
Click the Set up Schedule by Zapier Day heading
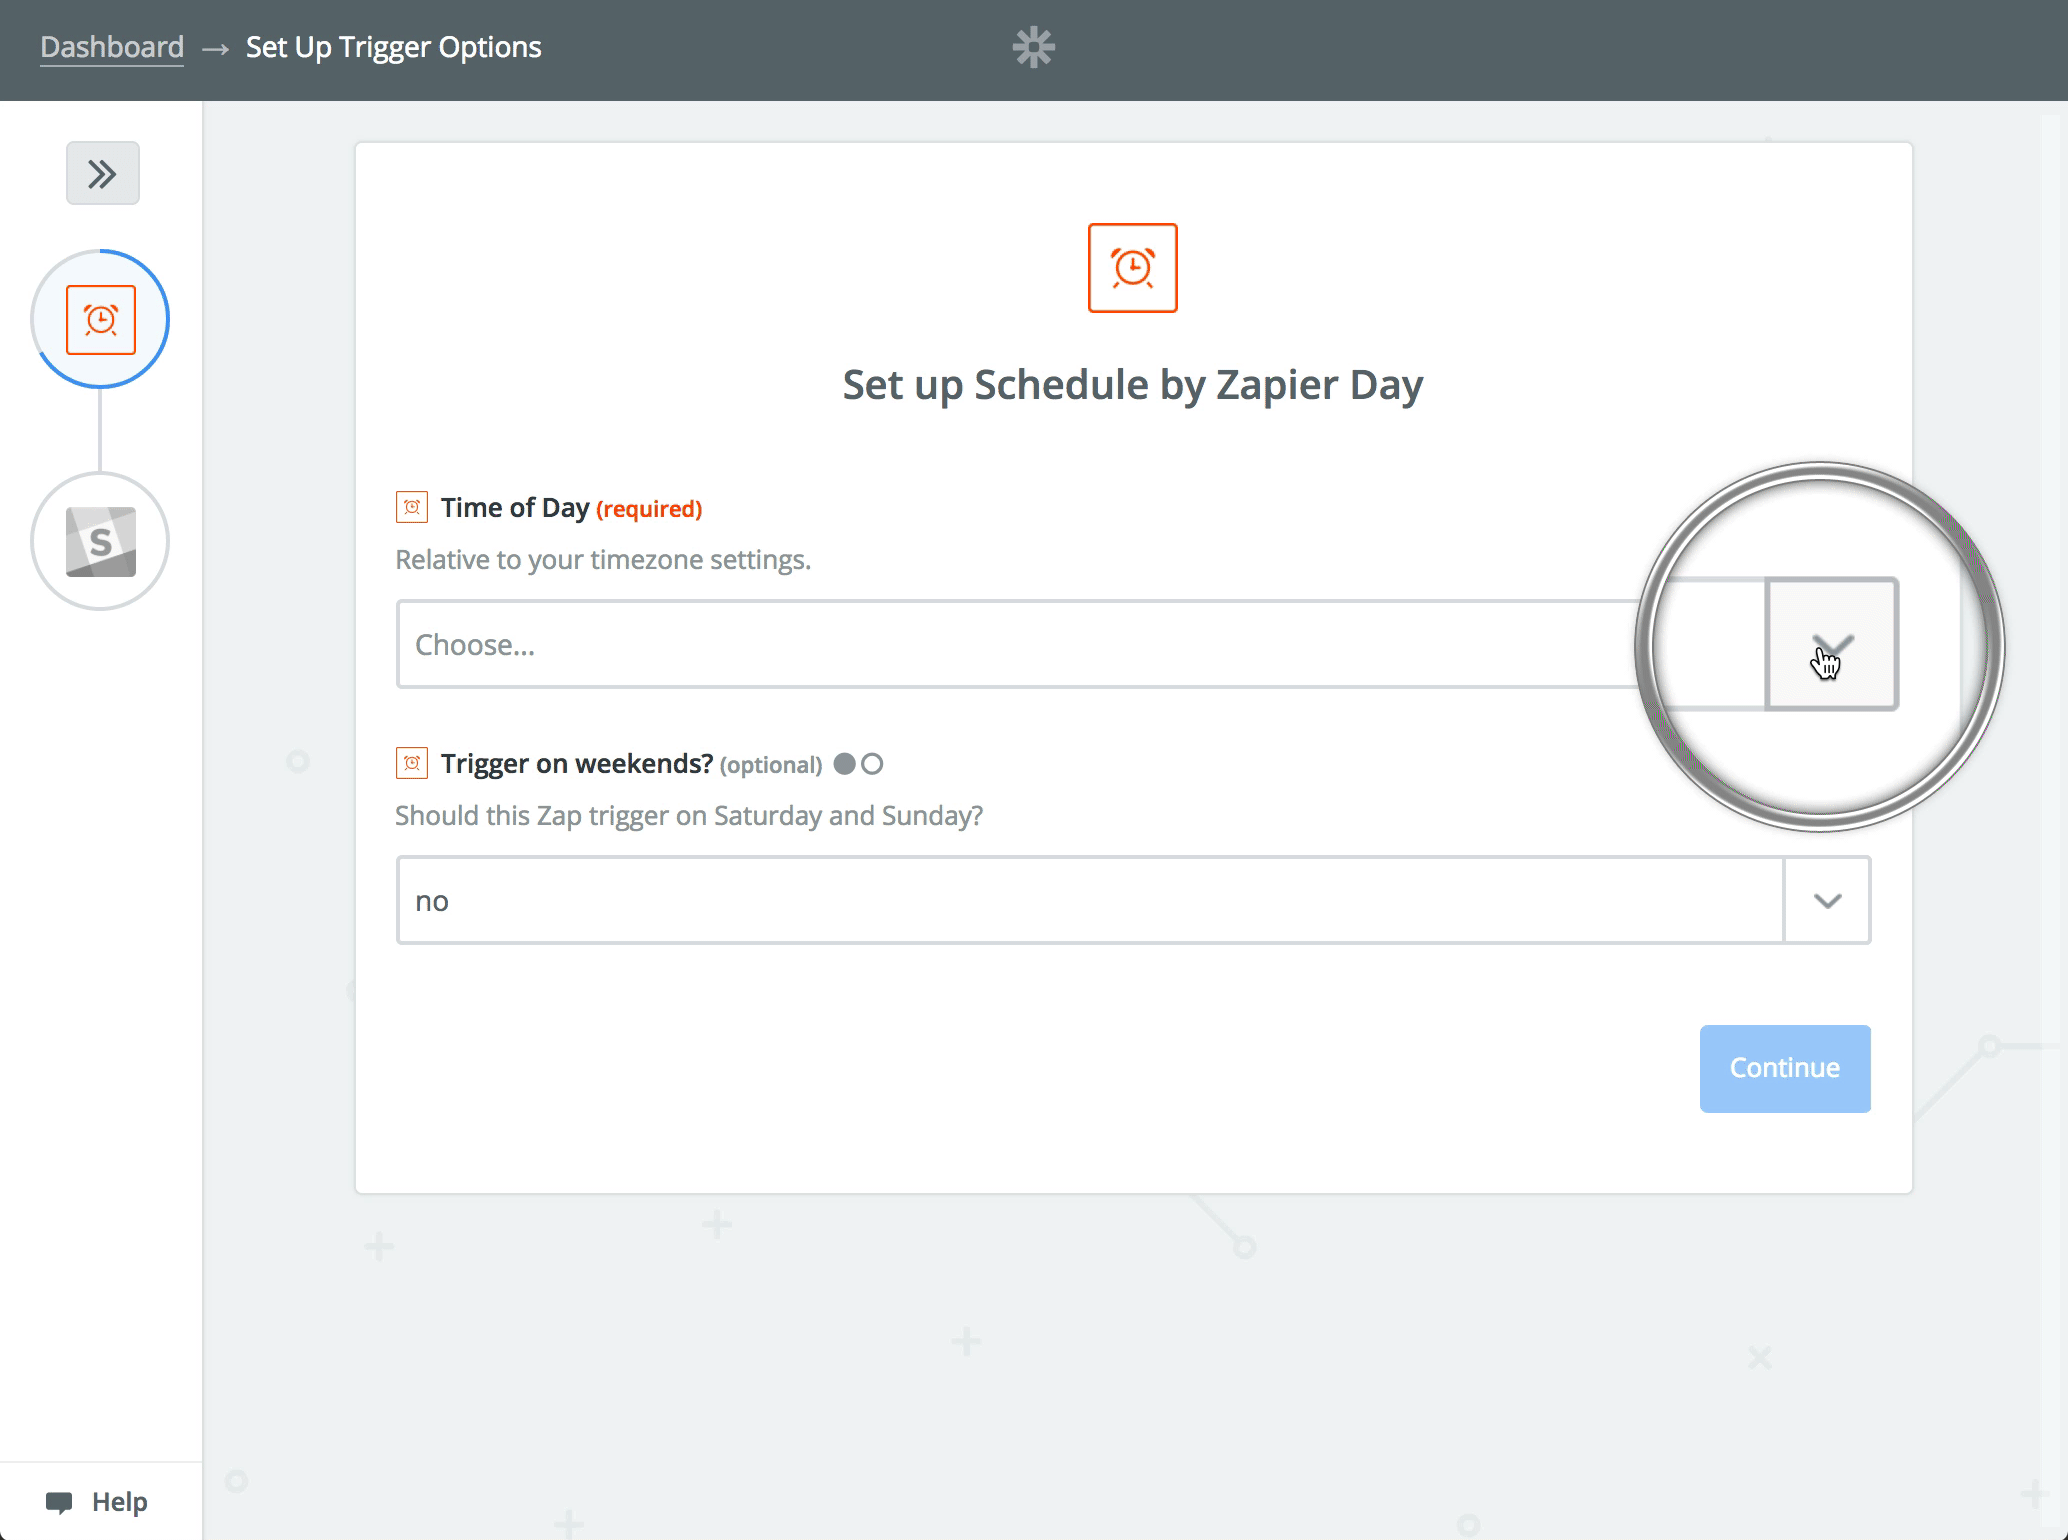click(x=1133, y=385)
